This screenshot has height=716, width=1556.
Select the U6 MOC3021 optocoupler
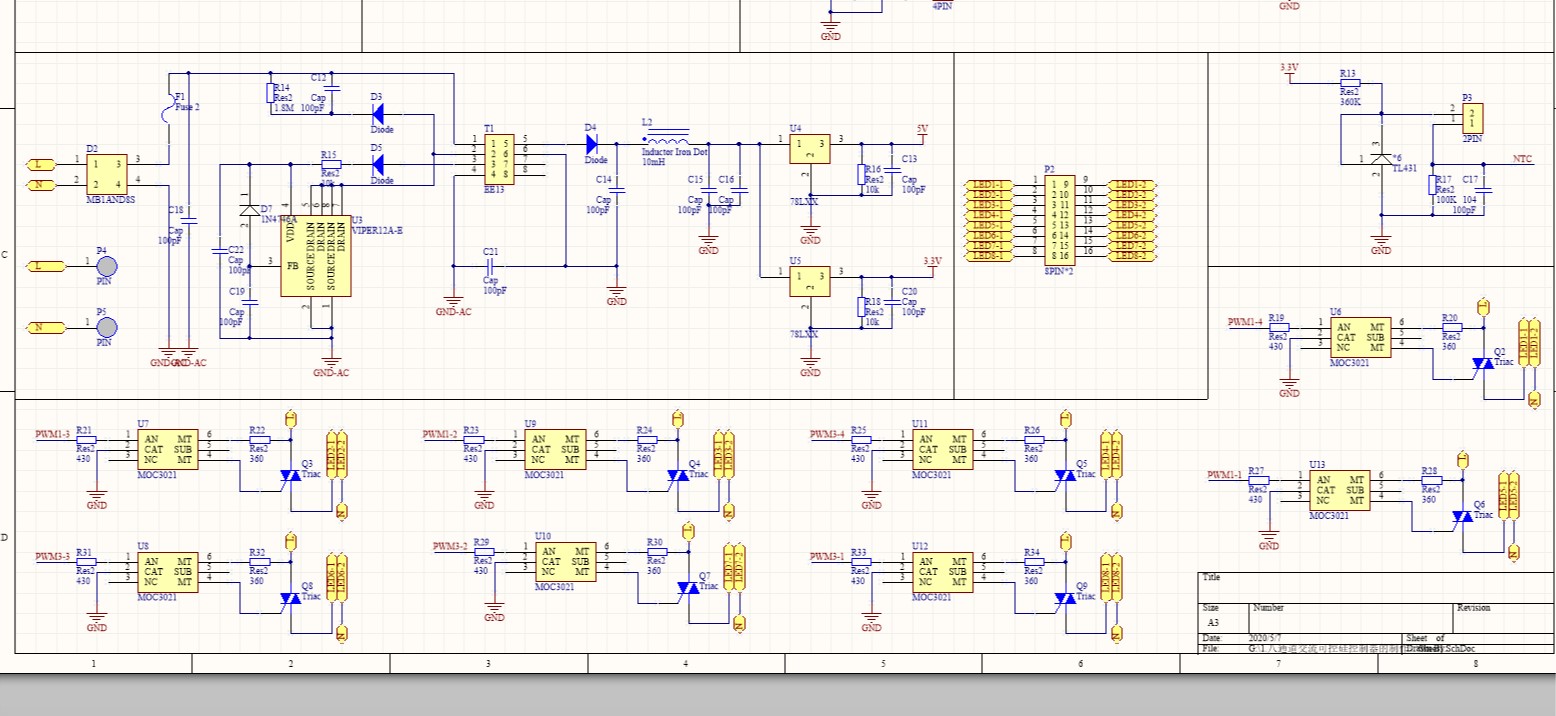pyautogui.click(x=1360, y=336)
